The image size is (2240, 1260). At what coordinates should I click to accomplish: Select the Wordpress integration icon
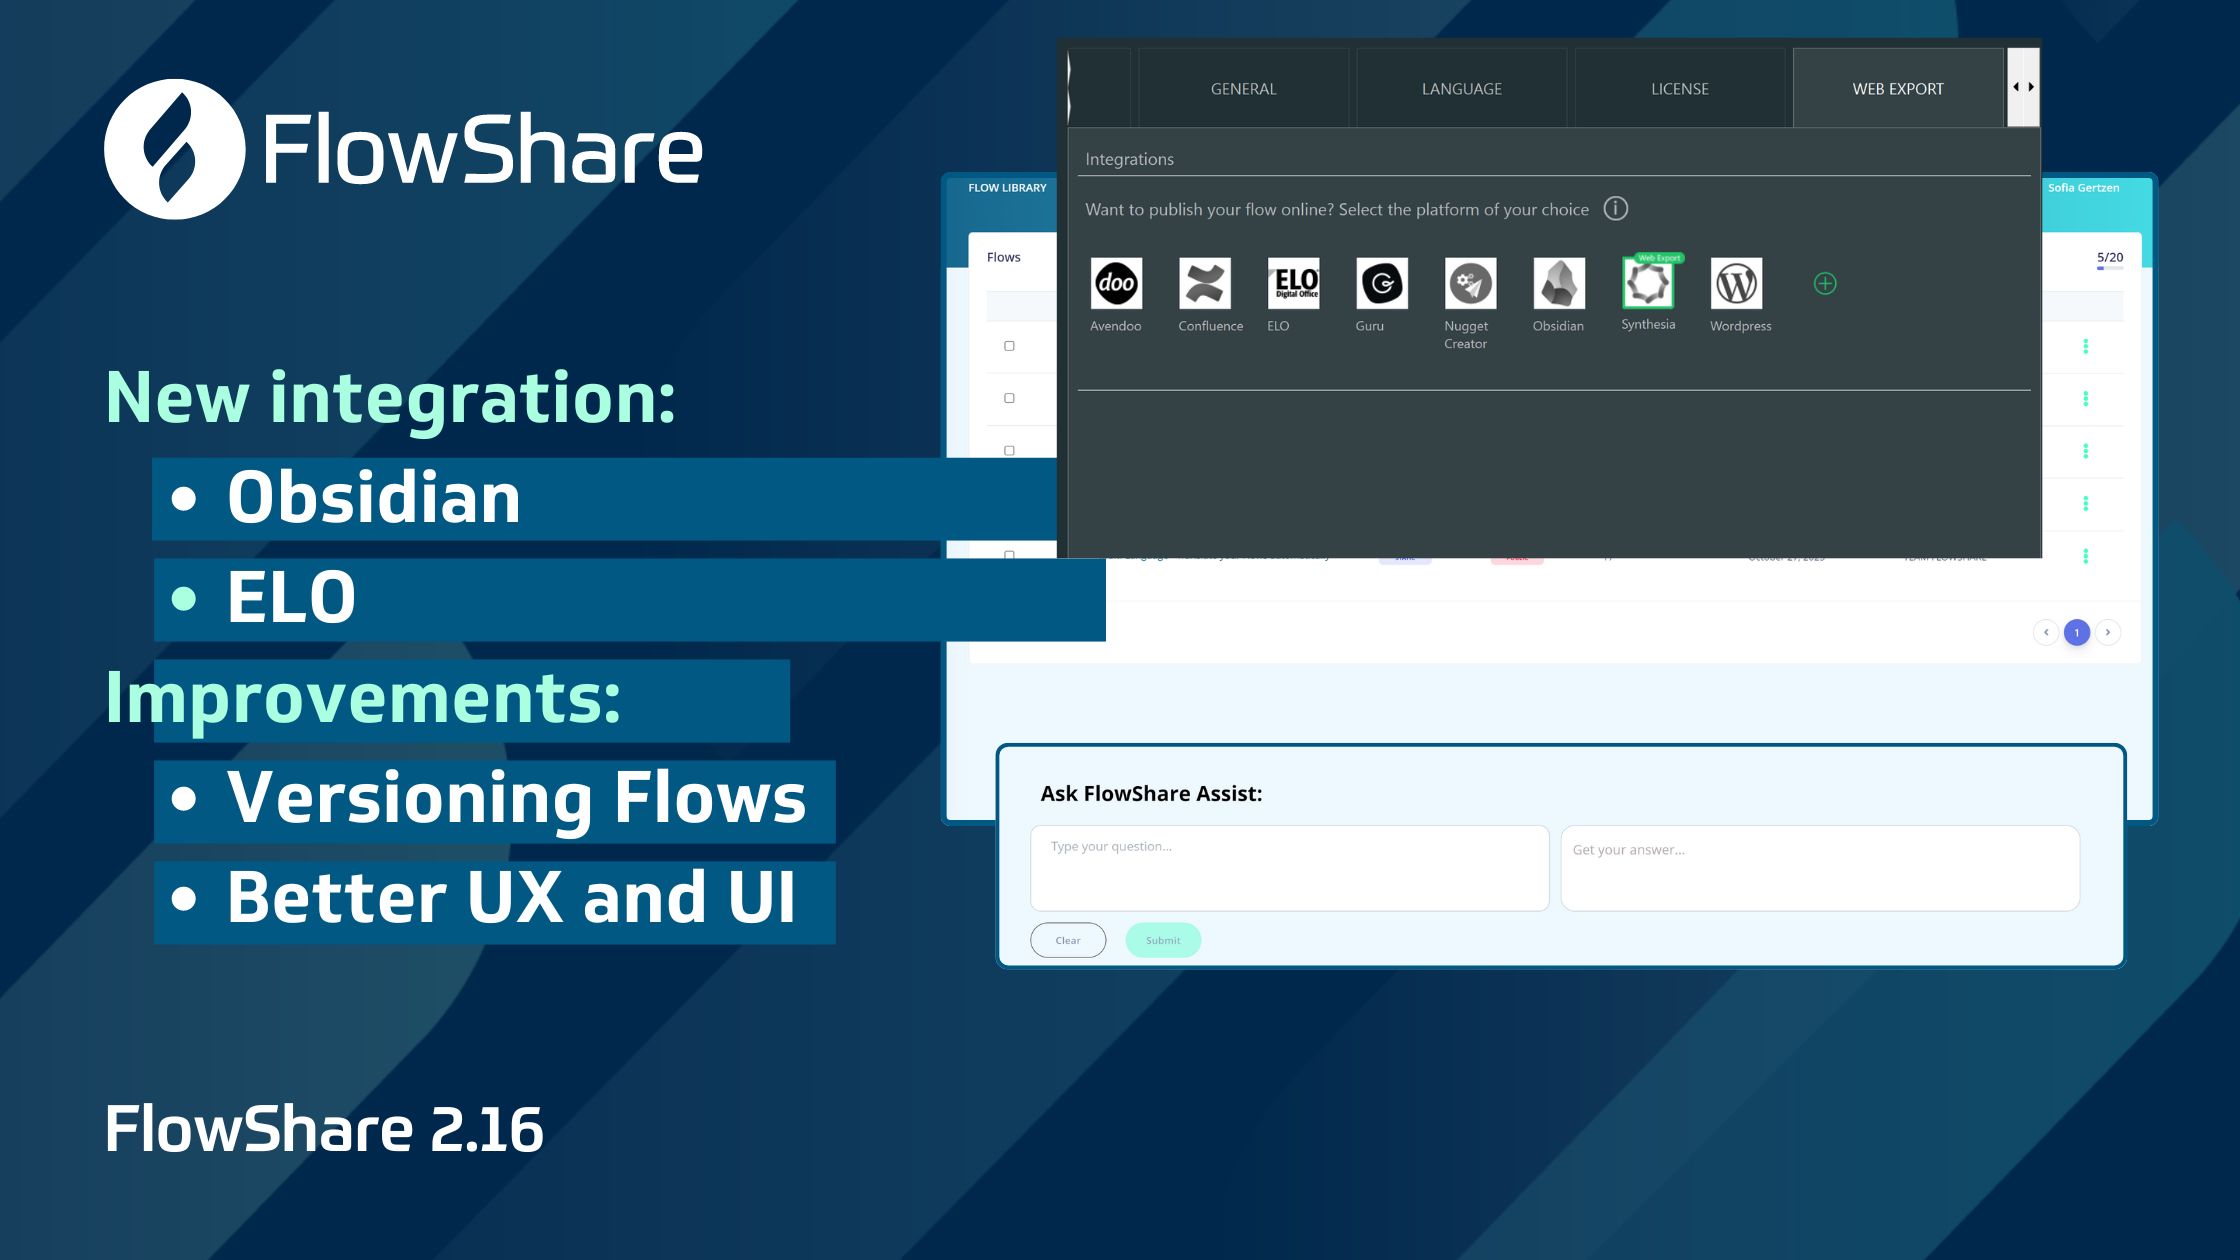click(1736, 284)
